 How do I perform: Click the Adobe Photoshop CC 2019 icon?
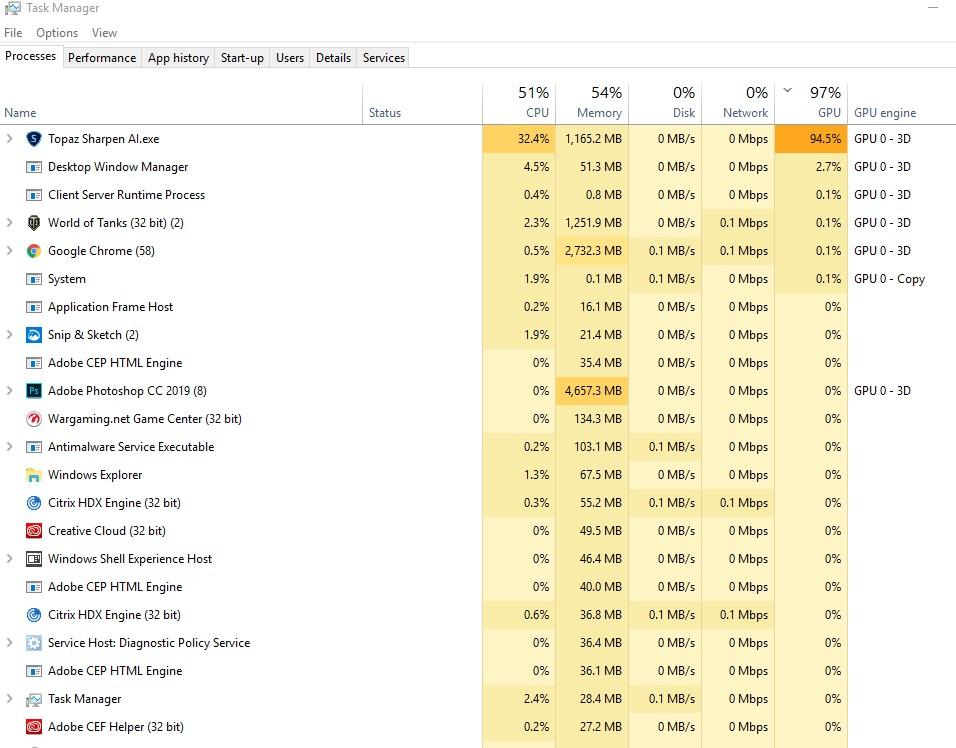click(34, 391)
